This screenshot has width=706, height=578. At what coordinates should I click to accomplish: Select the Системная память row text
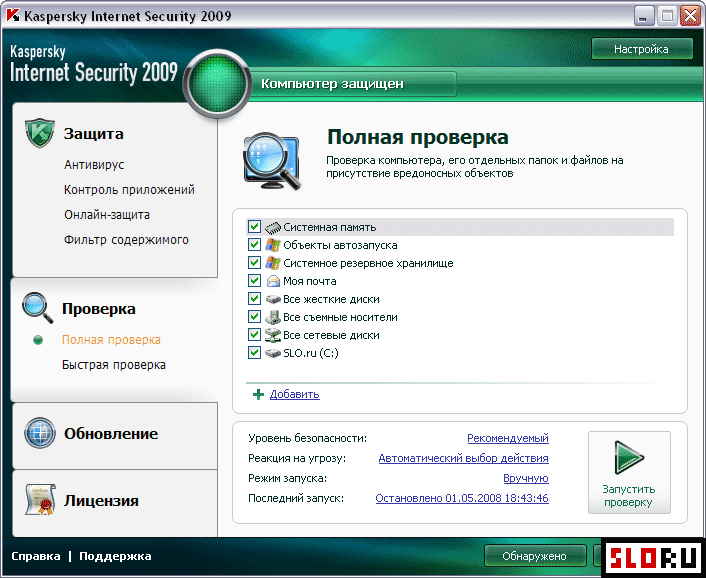click(330, 227)
